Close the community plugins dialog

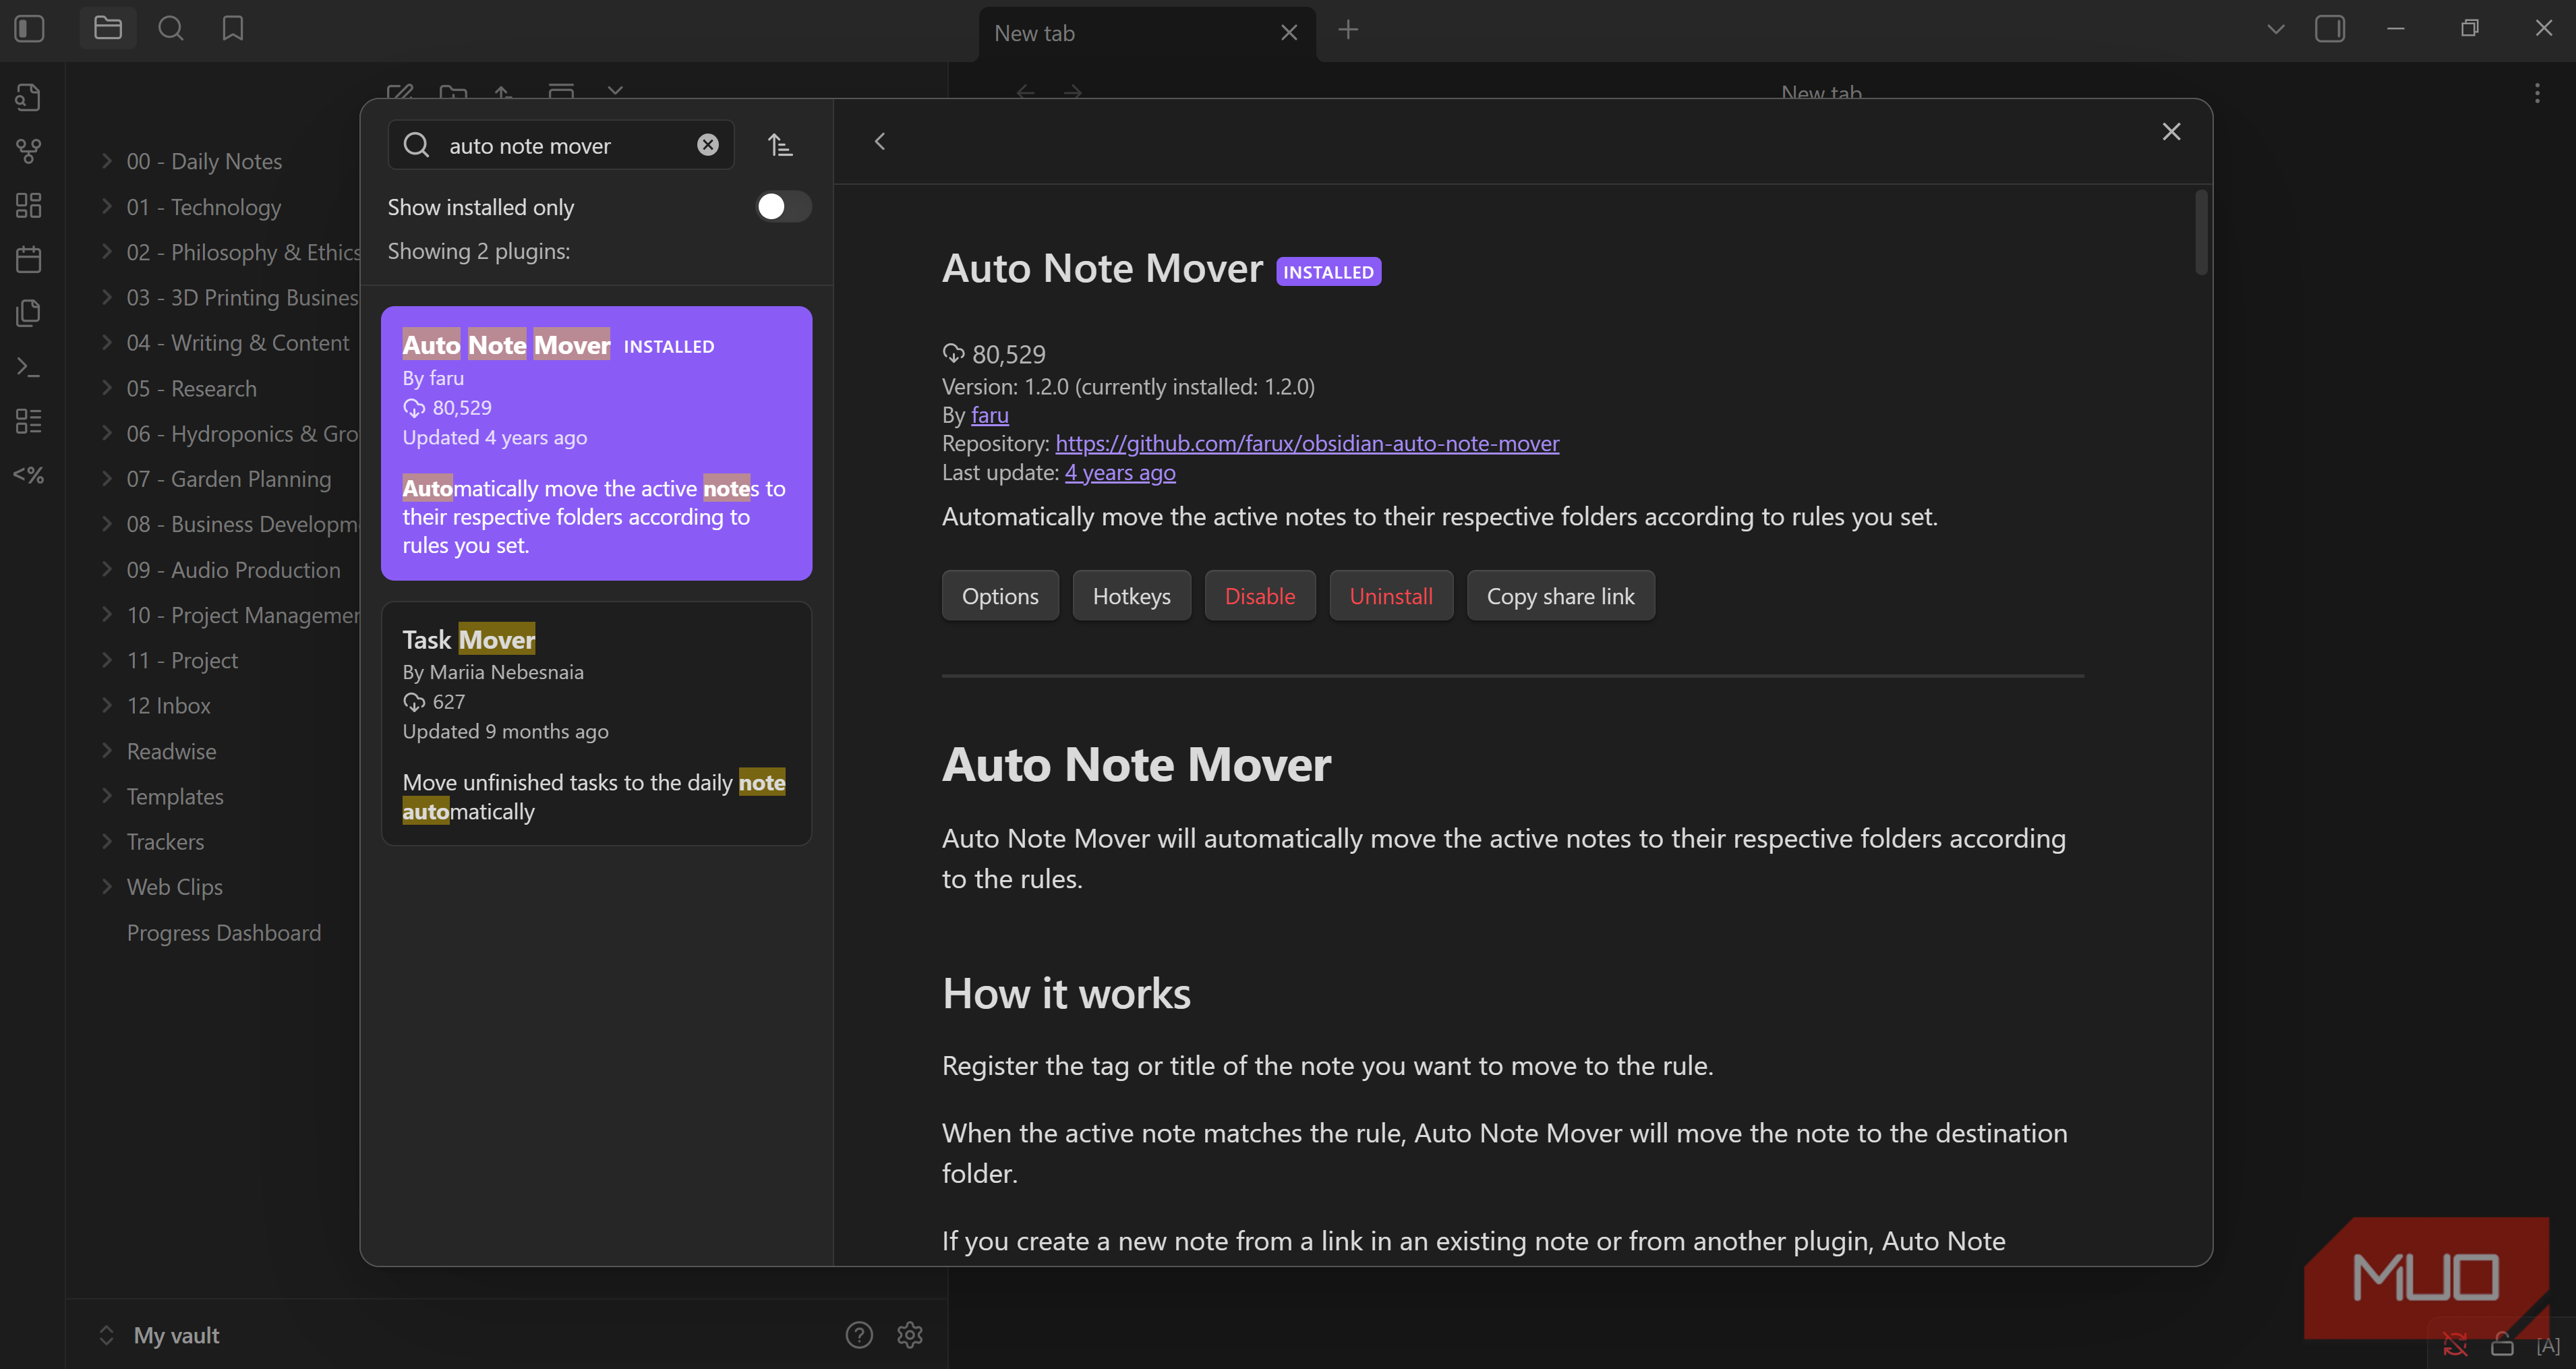pos(2171,131)
